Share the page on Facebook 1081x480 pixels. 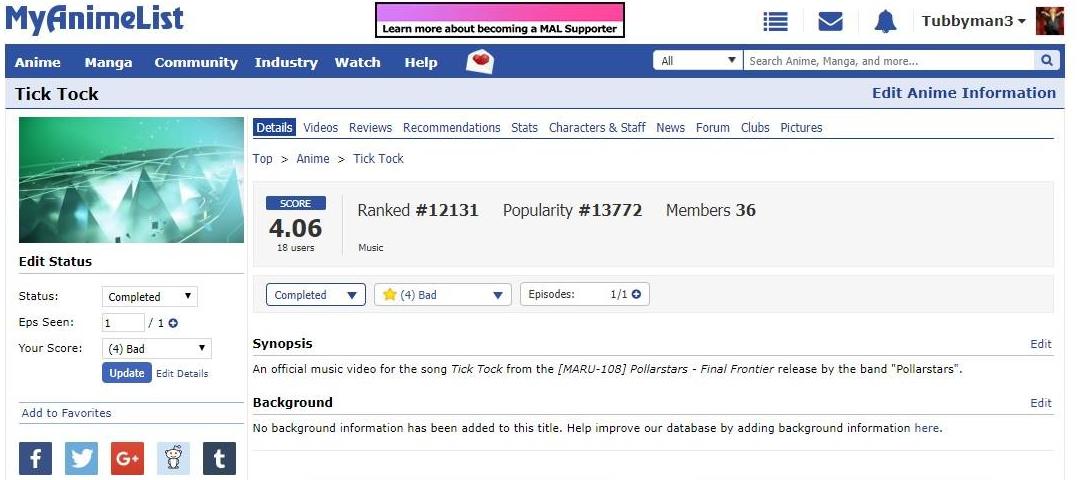35,459
